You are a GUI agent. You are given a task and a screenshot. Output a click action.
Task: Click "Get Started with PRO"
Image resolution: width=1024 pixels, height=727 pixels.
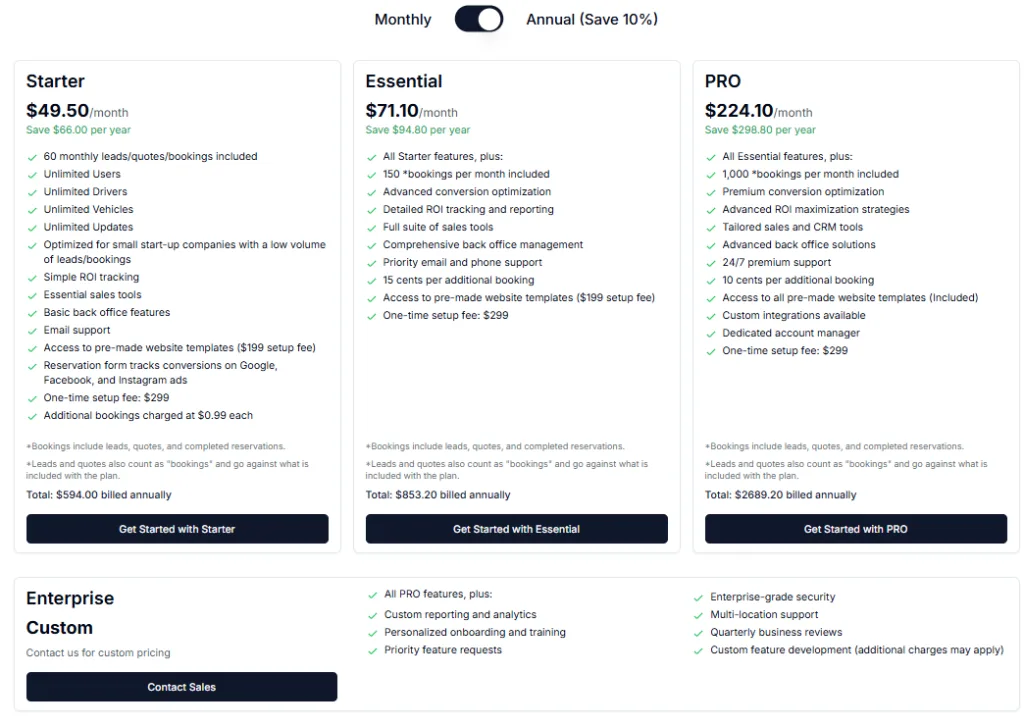(856, 529)
